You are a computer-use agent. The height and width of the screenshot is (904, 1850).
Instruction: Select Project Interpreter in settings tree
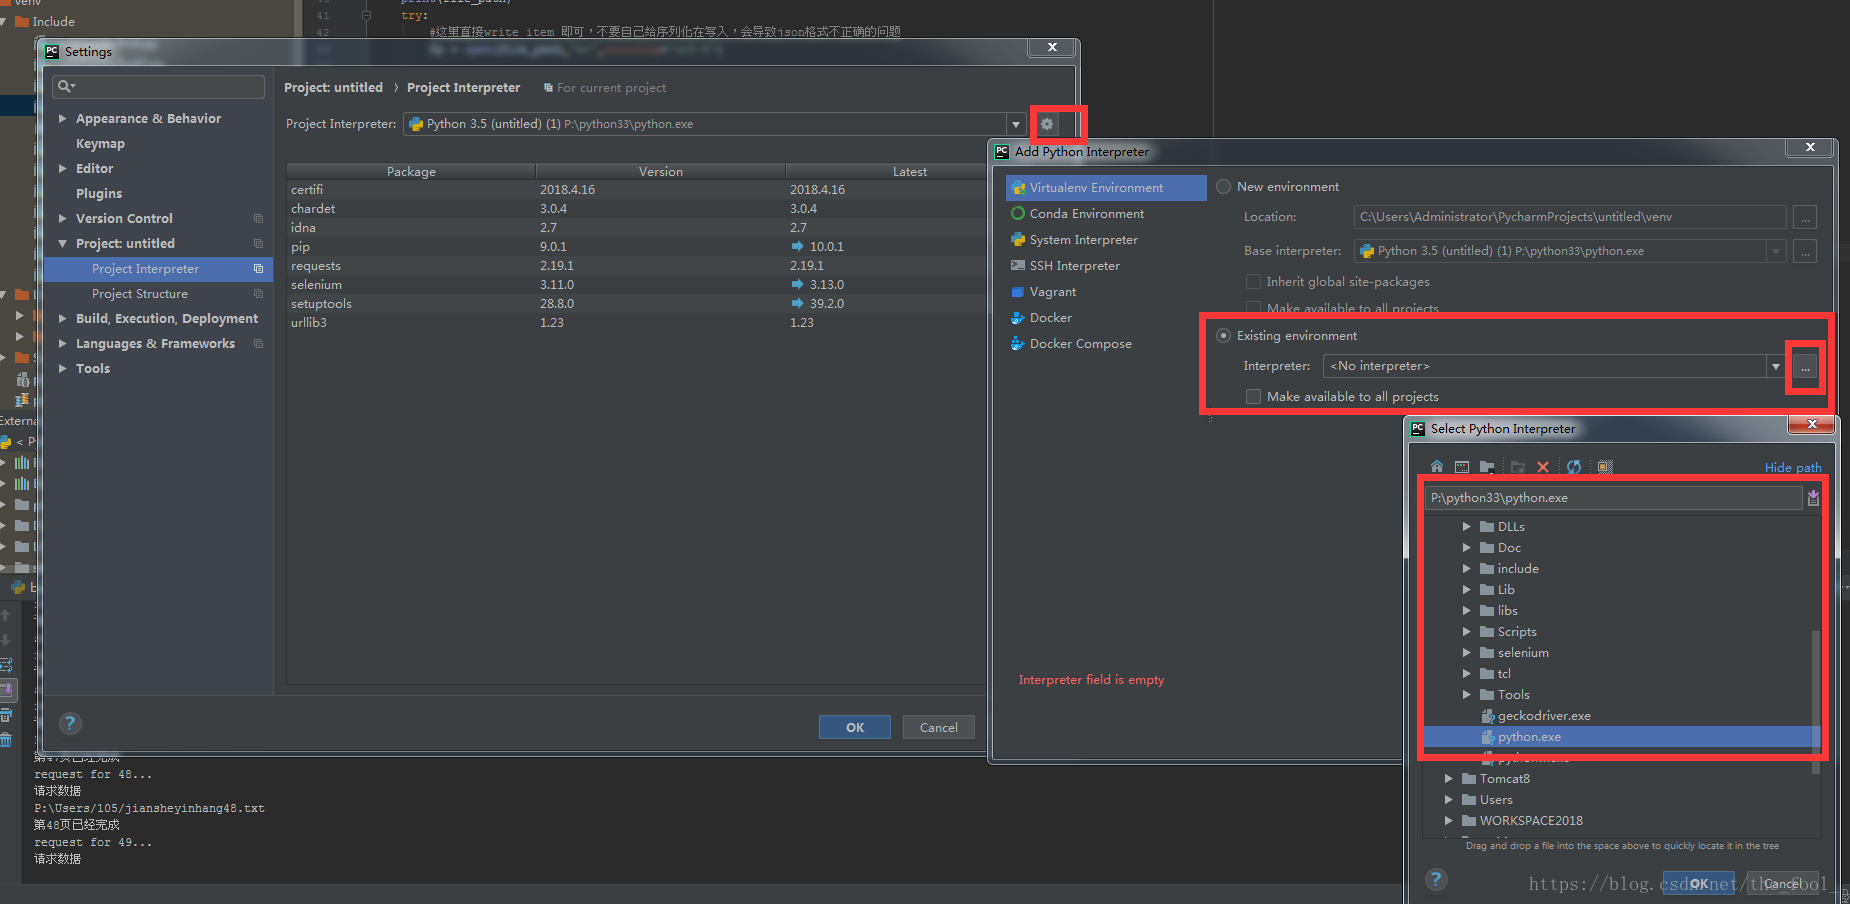click(158, 269)
